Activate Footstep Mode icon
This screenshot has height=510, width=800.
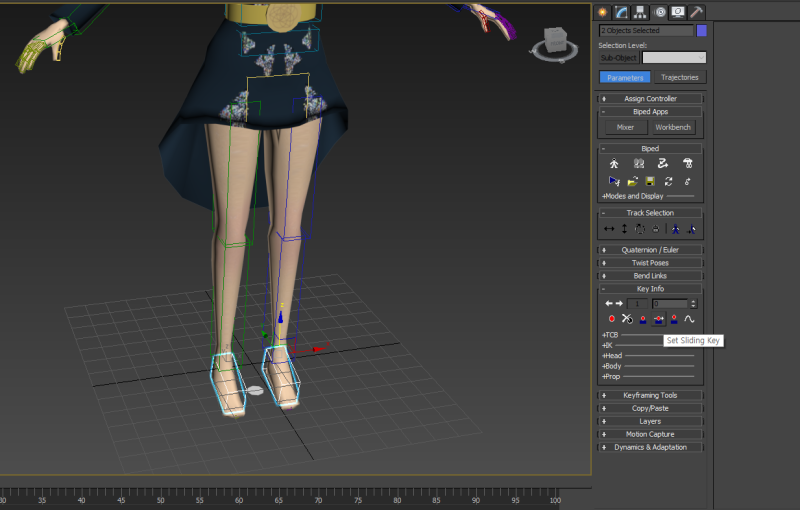click(x=638, y=163)
